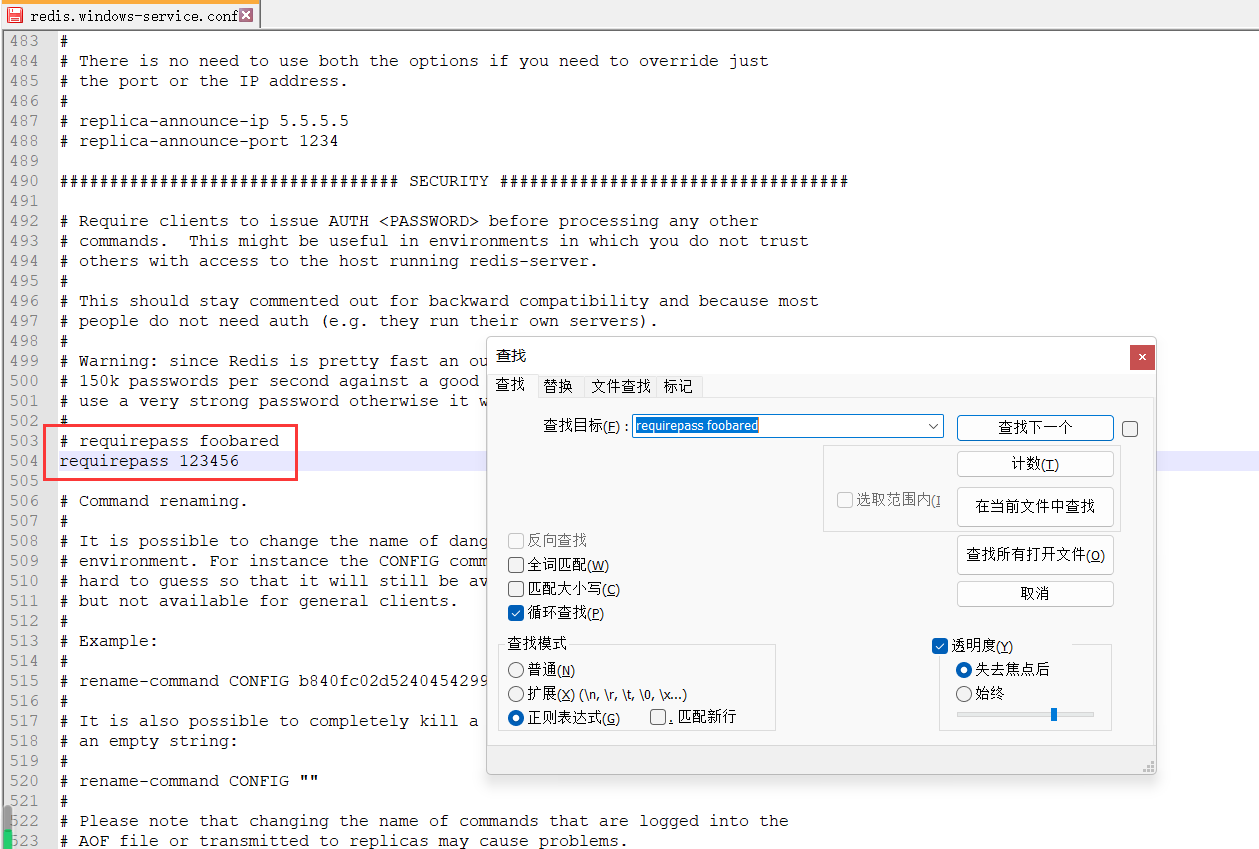Select 扩展 search mode
This screenshot has height=849, width=1259.
pyautogui.click(x=516, y=694)
